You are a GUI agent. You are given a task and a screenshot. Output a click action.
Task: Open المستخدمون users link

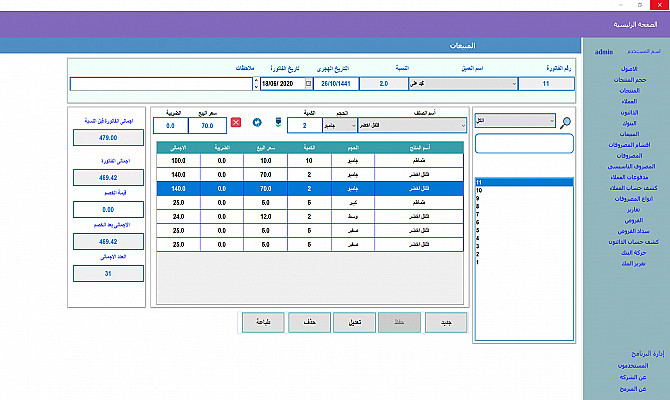click(633, 366)
